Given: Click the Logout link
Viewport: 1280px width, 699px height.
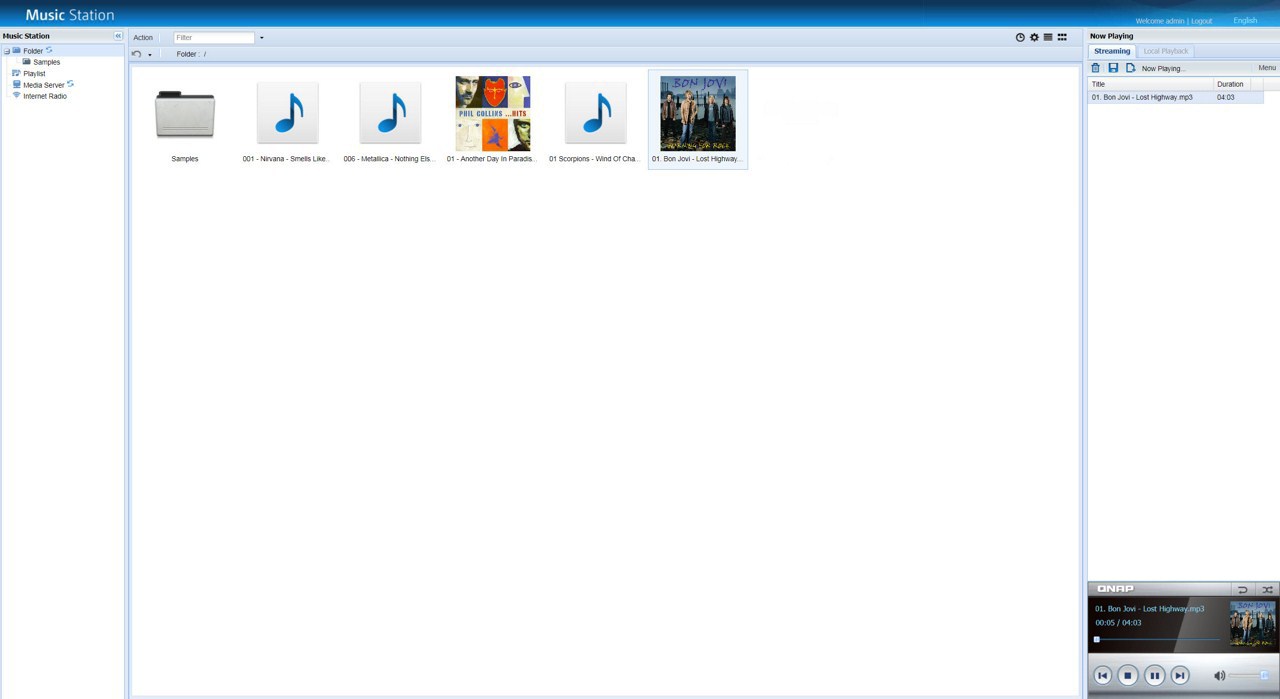Looking at the screenshot, I should click(1201, 21).
